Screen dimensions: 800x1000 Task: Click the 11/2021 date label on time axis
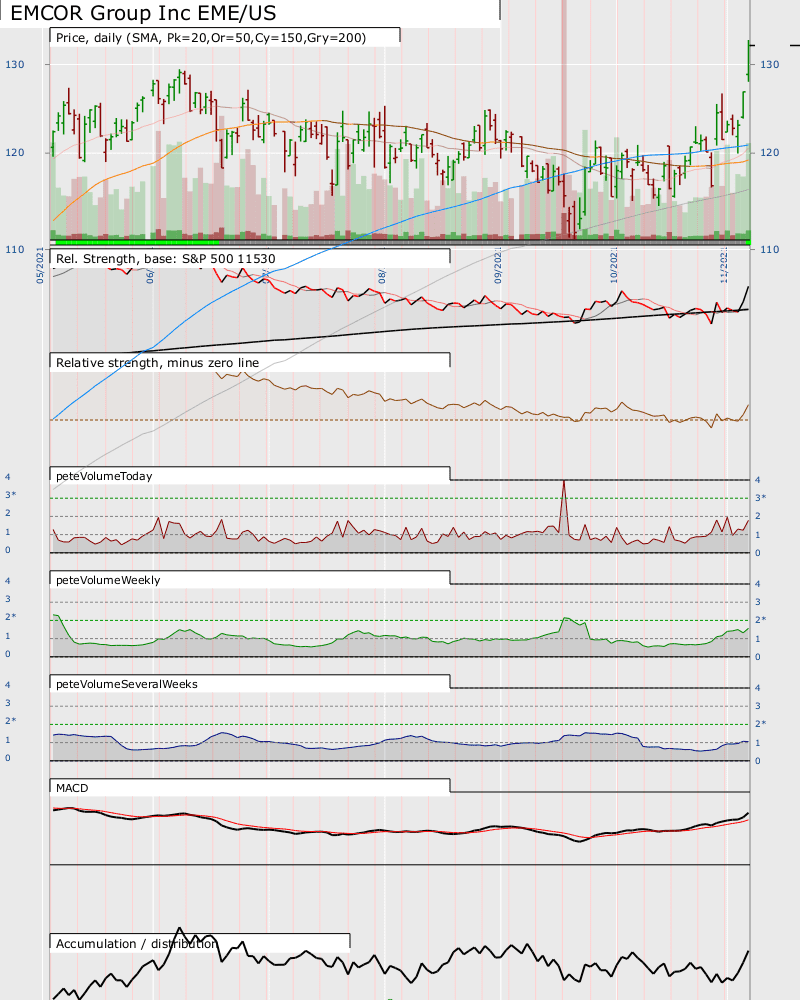point(723,265)
